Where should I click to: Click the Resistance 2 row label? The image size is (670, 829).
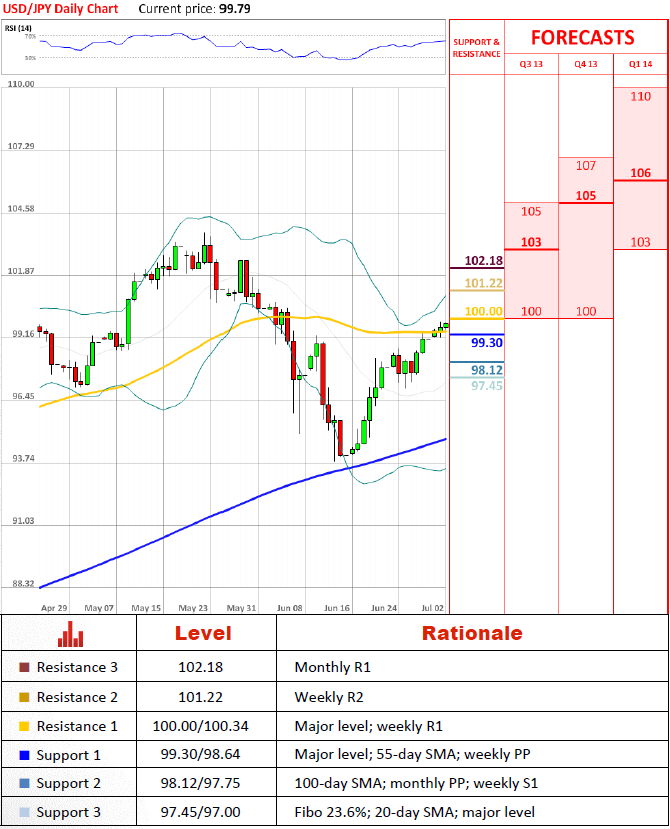[77, 697]
